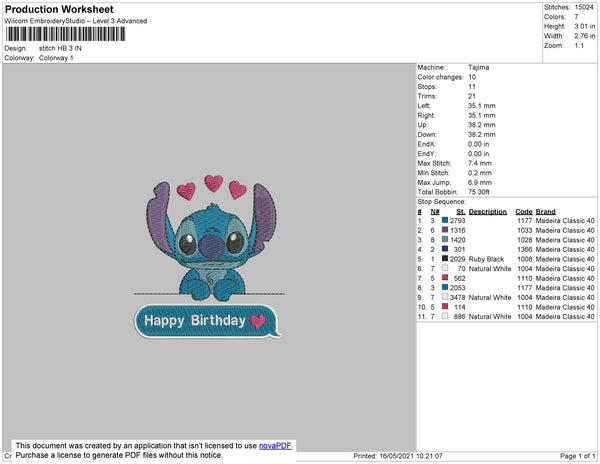The image size is (600, 464).
Task: Click the pink swatch for stop 7
Action: pos(445,278)
